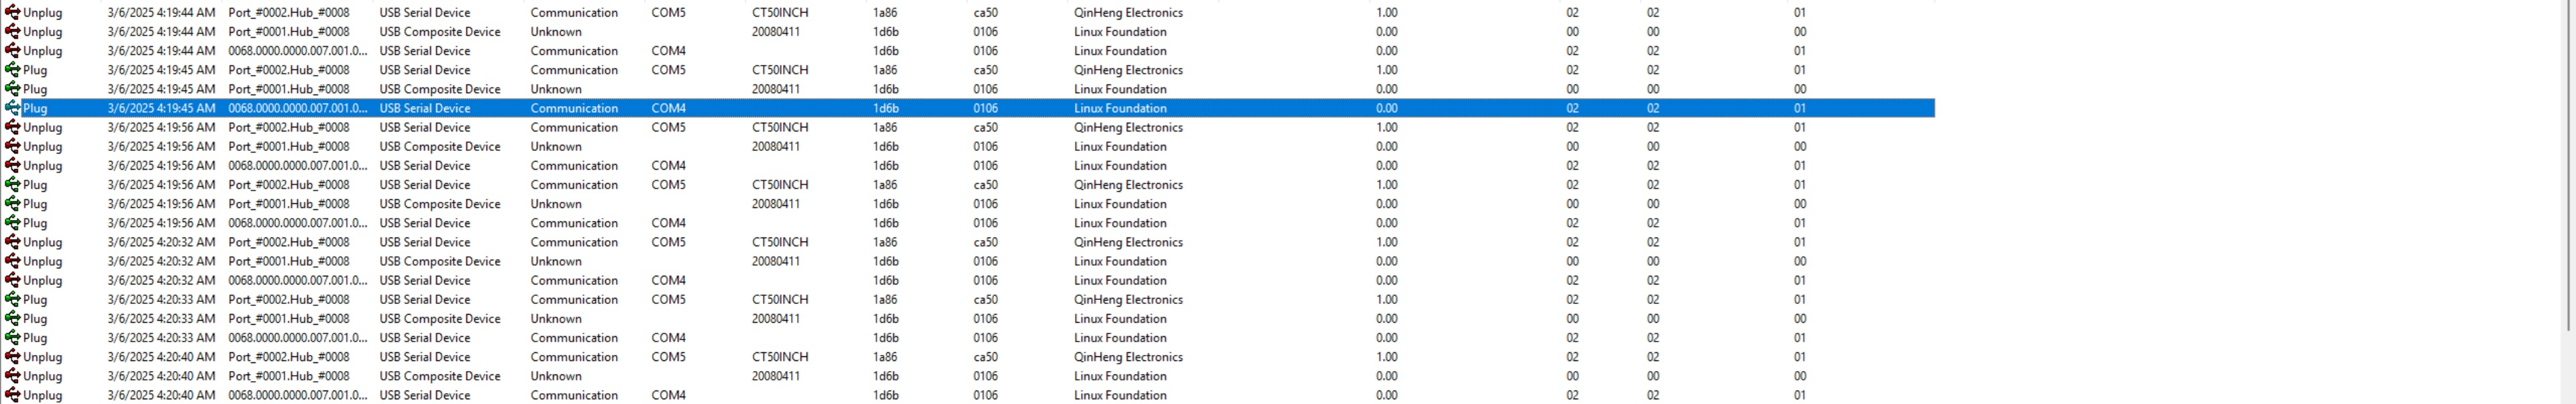Select COM5 in the 4:20:32 AM Unplug row
This screenshot has width=2576, height=404.
click(668, 242)
